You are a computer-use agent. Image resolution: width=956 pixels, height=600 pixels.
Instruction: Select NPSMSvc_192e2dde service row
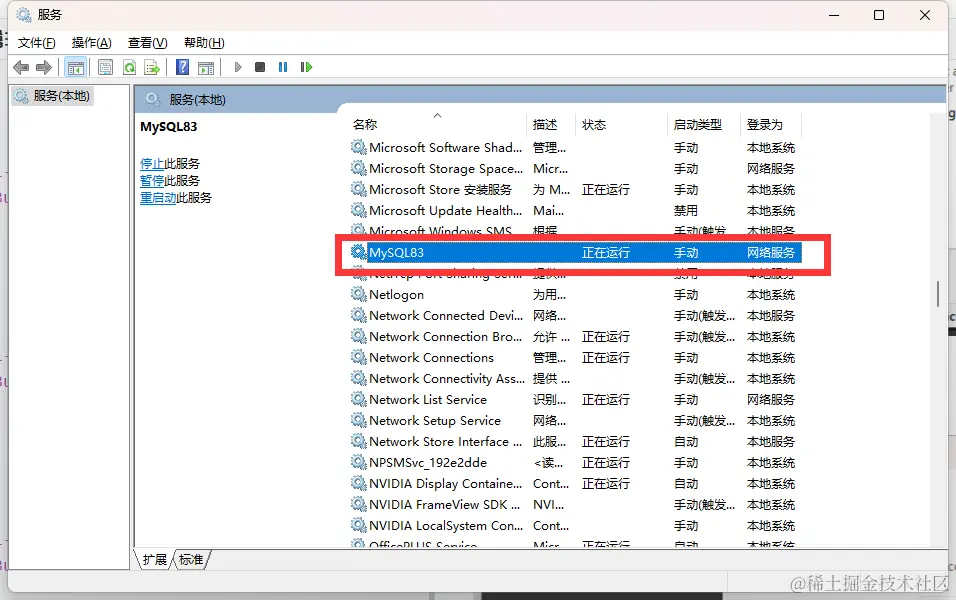pyautogui.click(x=576, y=462)
